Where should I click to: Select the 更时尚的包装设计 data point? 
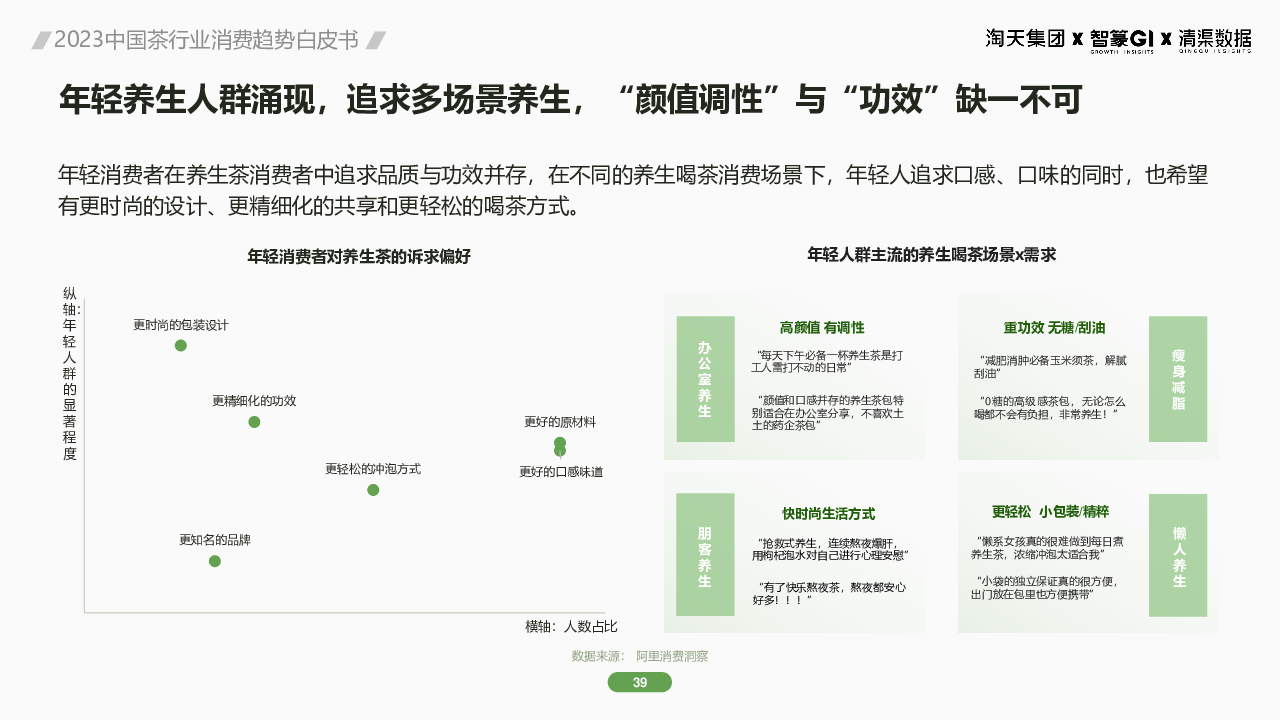[181, 345]
